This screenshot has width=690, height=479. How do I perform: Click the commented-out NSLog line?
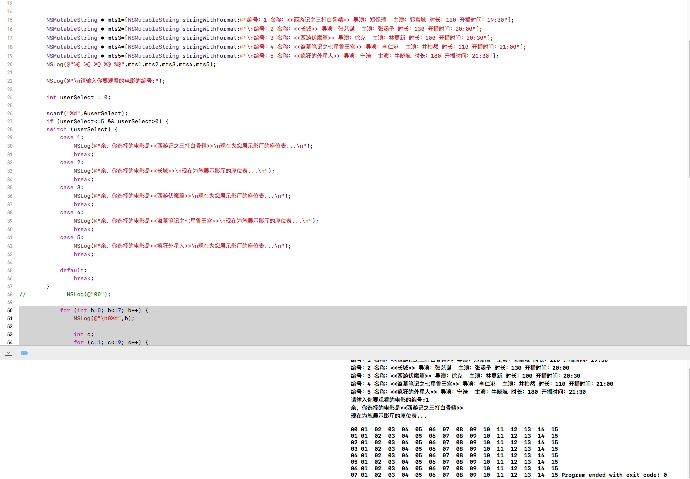click(65, 294)
